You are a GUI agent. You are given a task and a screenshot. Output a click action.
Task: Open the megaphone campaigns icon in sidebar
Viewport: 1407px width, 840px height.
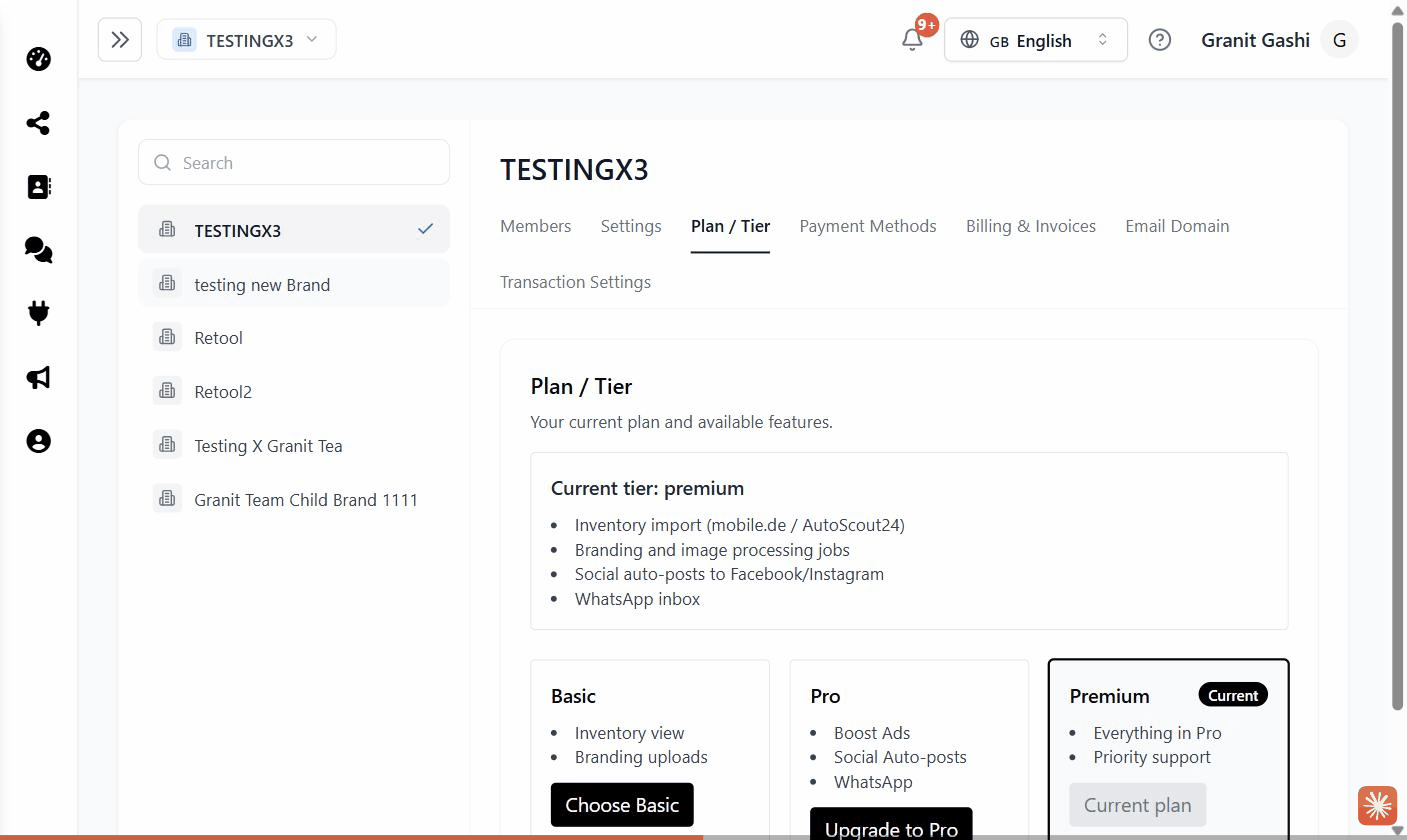(x=38, y=377)
